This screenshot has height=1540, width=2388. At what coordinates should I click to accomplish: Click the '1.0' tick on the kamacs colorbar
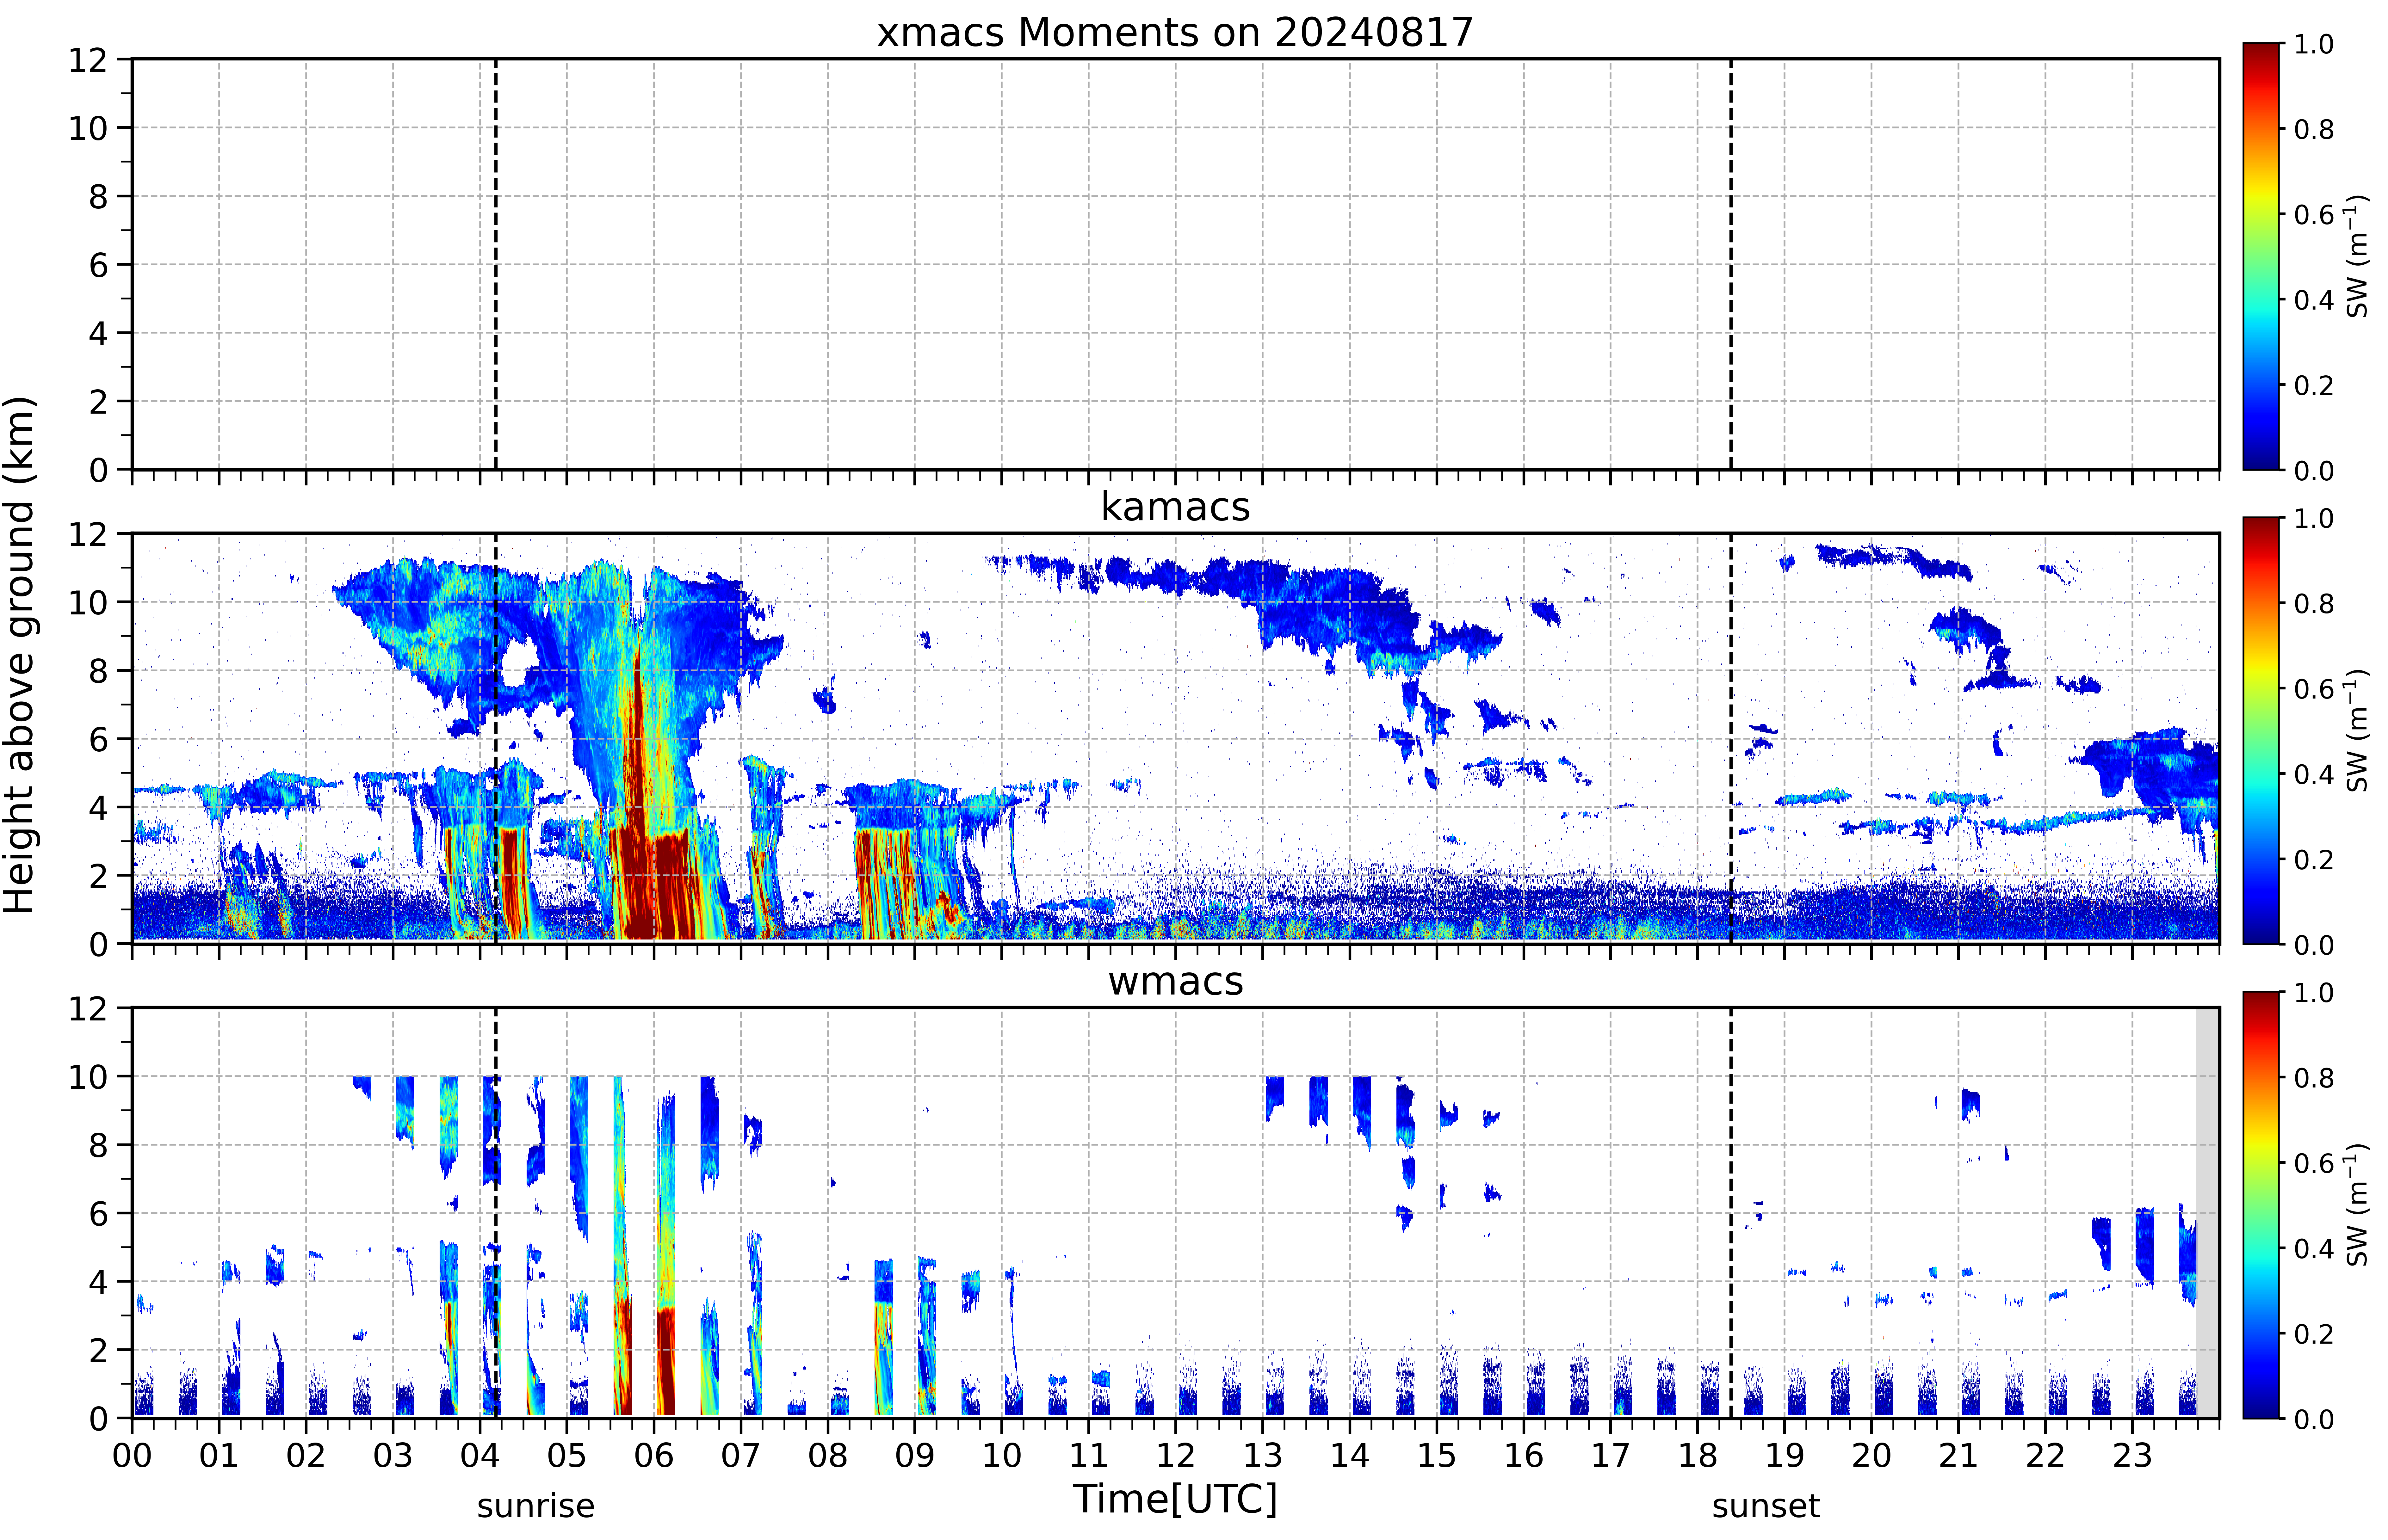[2314, 518]
